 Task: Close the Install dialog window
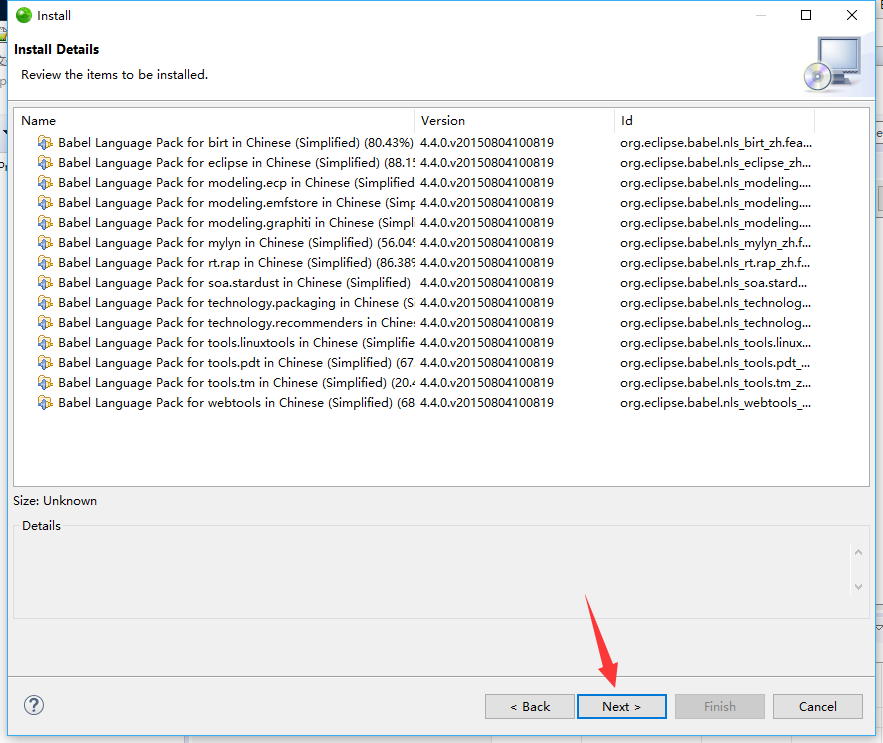point(852,15)
